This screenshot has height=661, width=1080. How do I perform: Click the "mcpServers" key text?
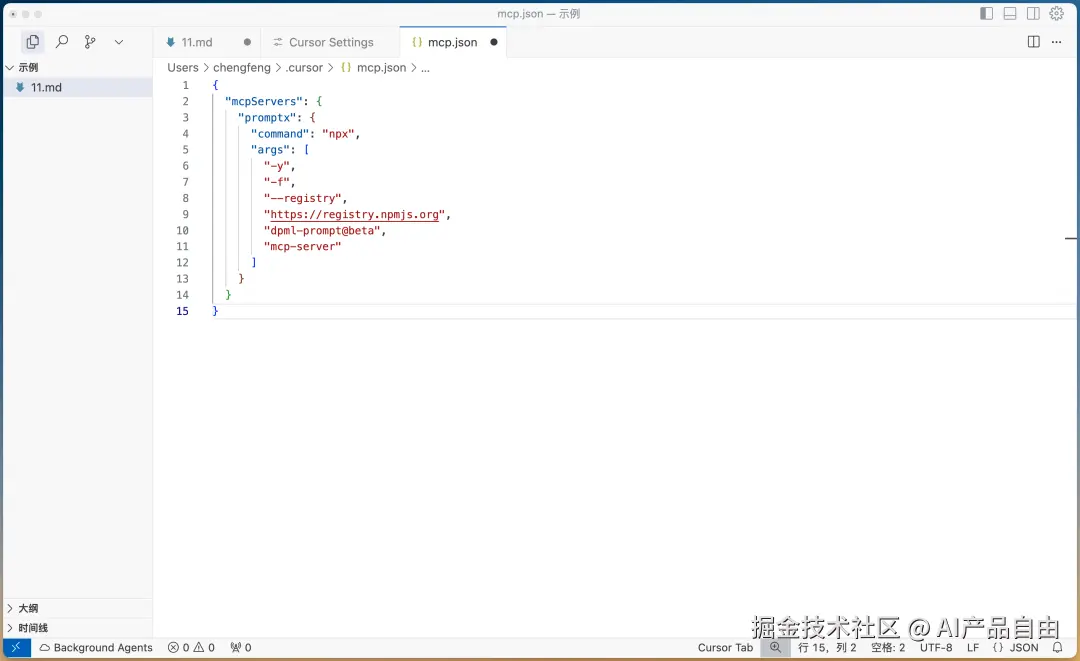click(263, 101)
